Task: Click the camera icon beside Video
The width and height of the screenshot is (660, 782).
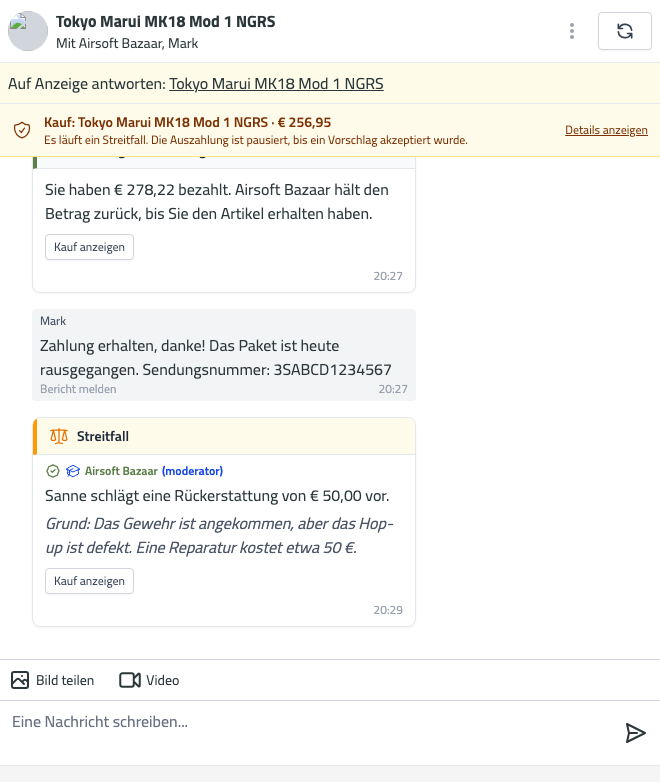Action: click(x=130, y=680)
